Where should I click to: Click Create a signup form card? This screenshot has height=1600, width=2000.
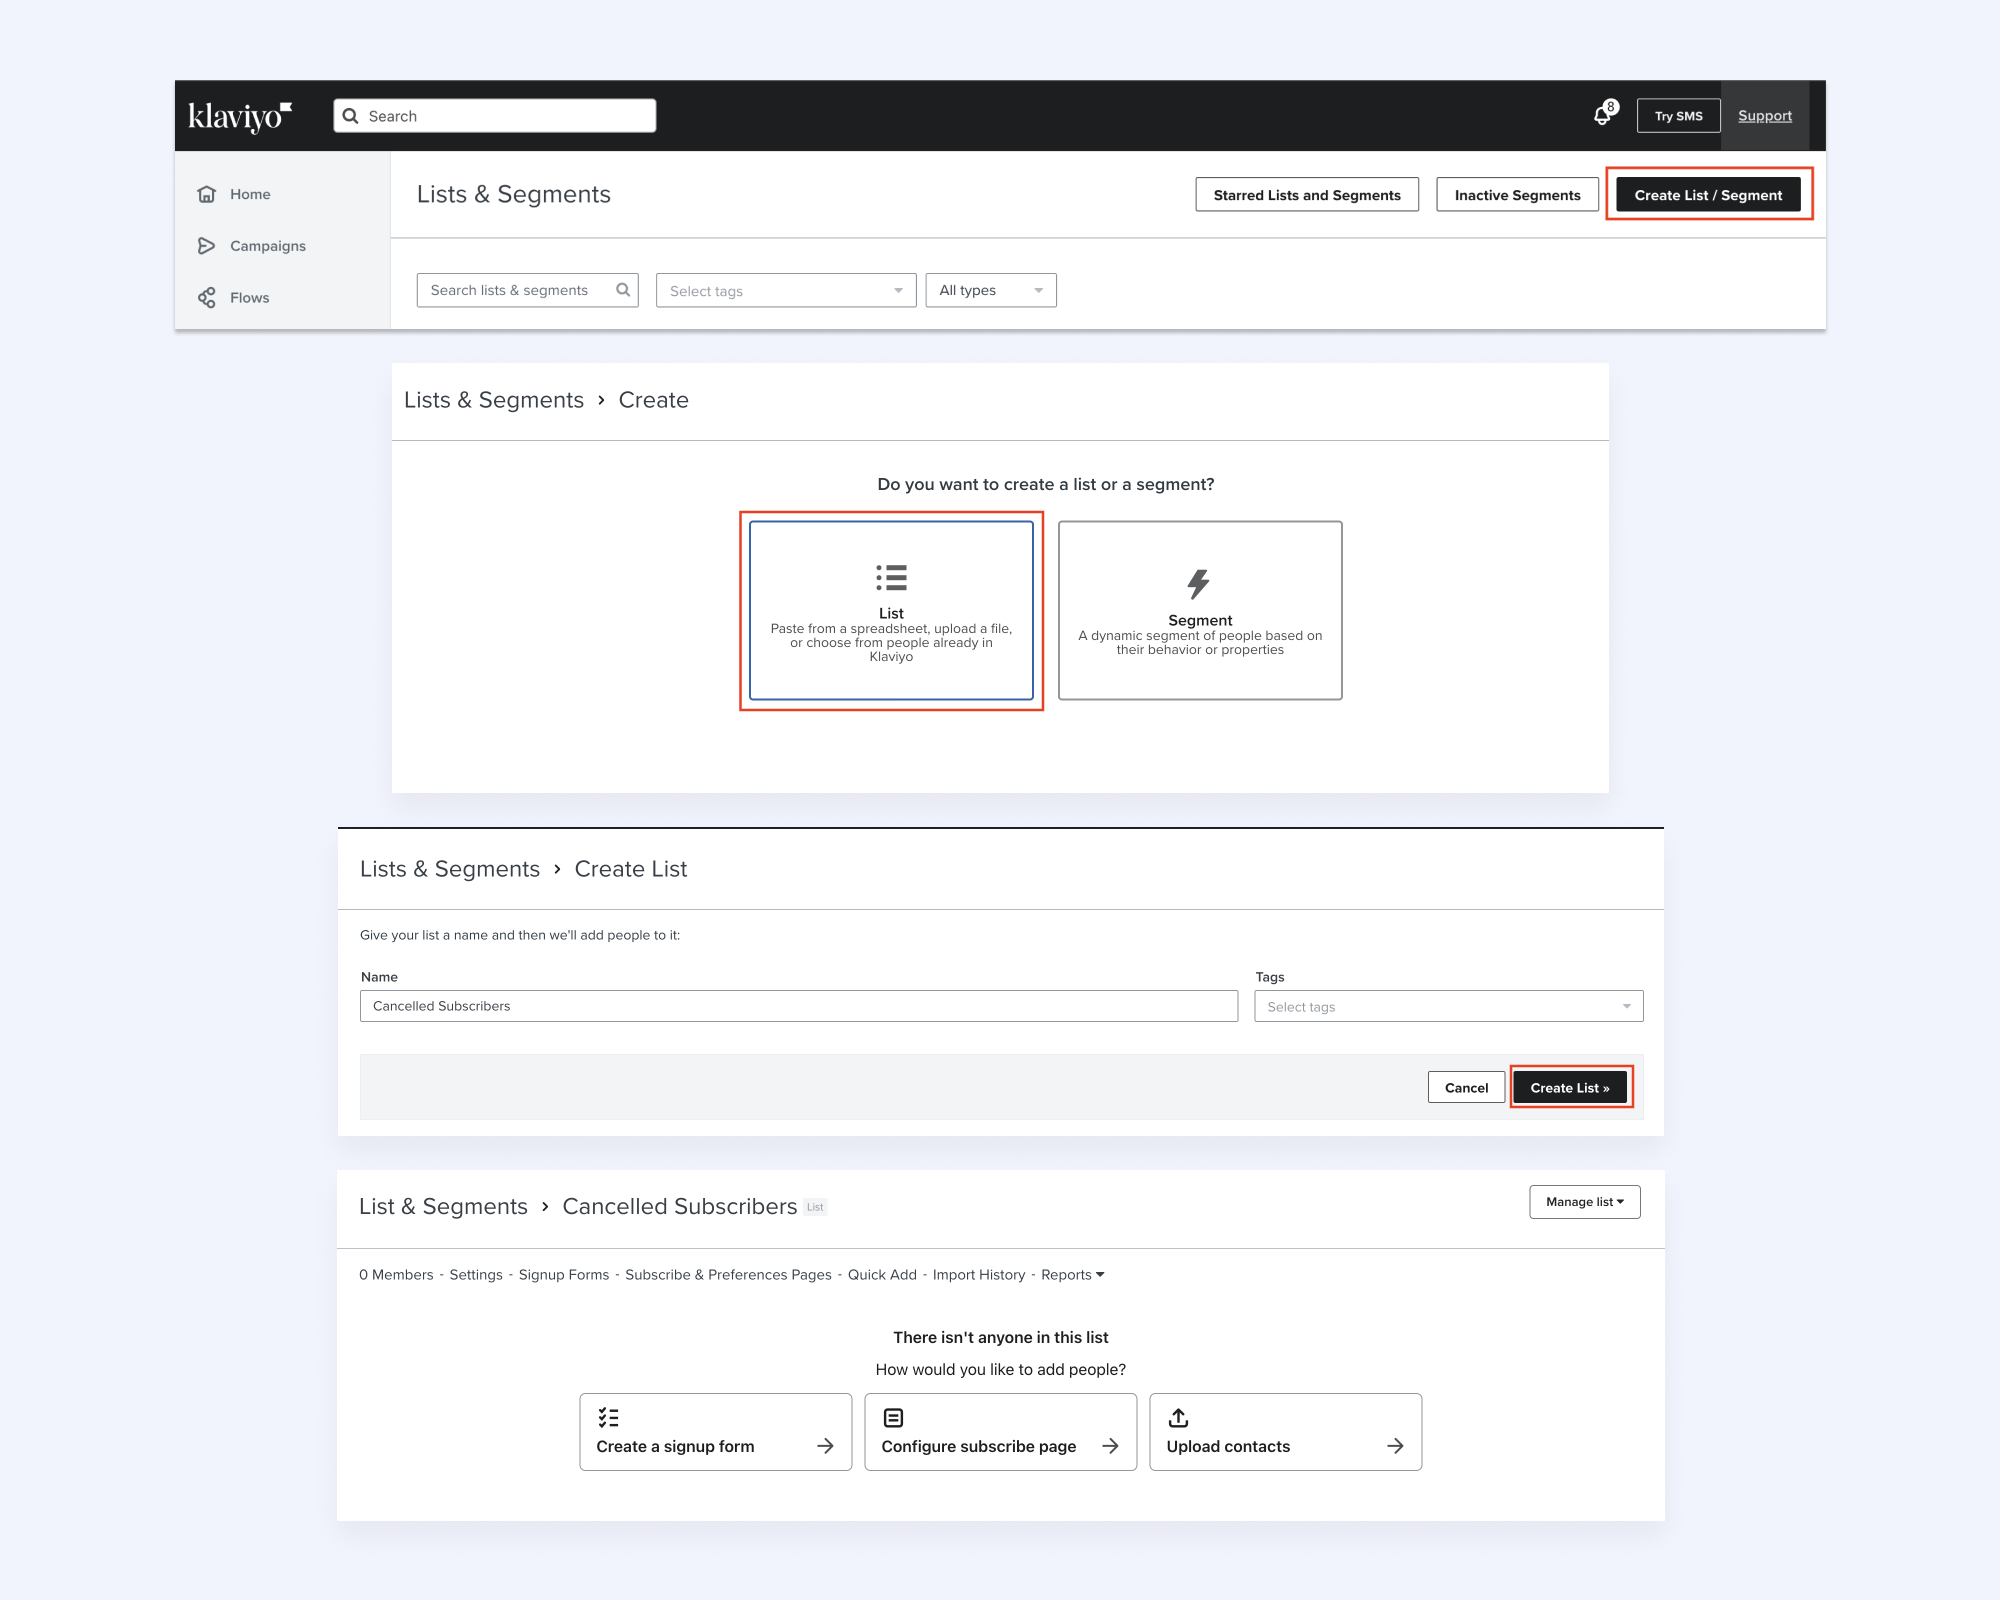coord(716,1432)
